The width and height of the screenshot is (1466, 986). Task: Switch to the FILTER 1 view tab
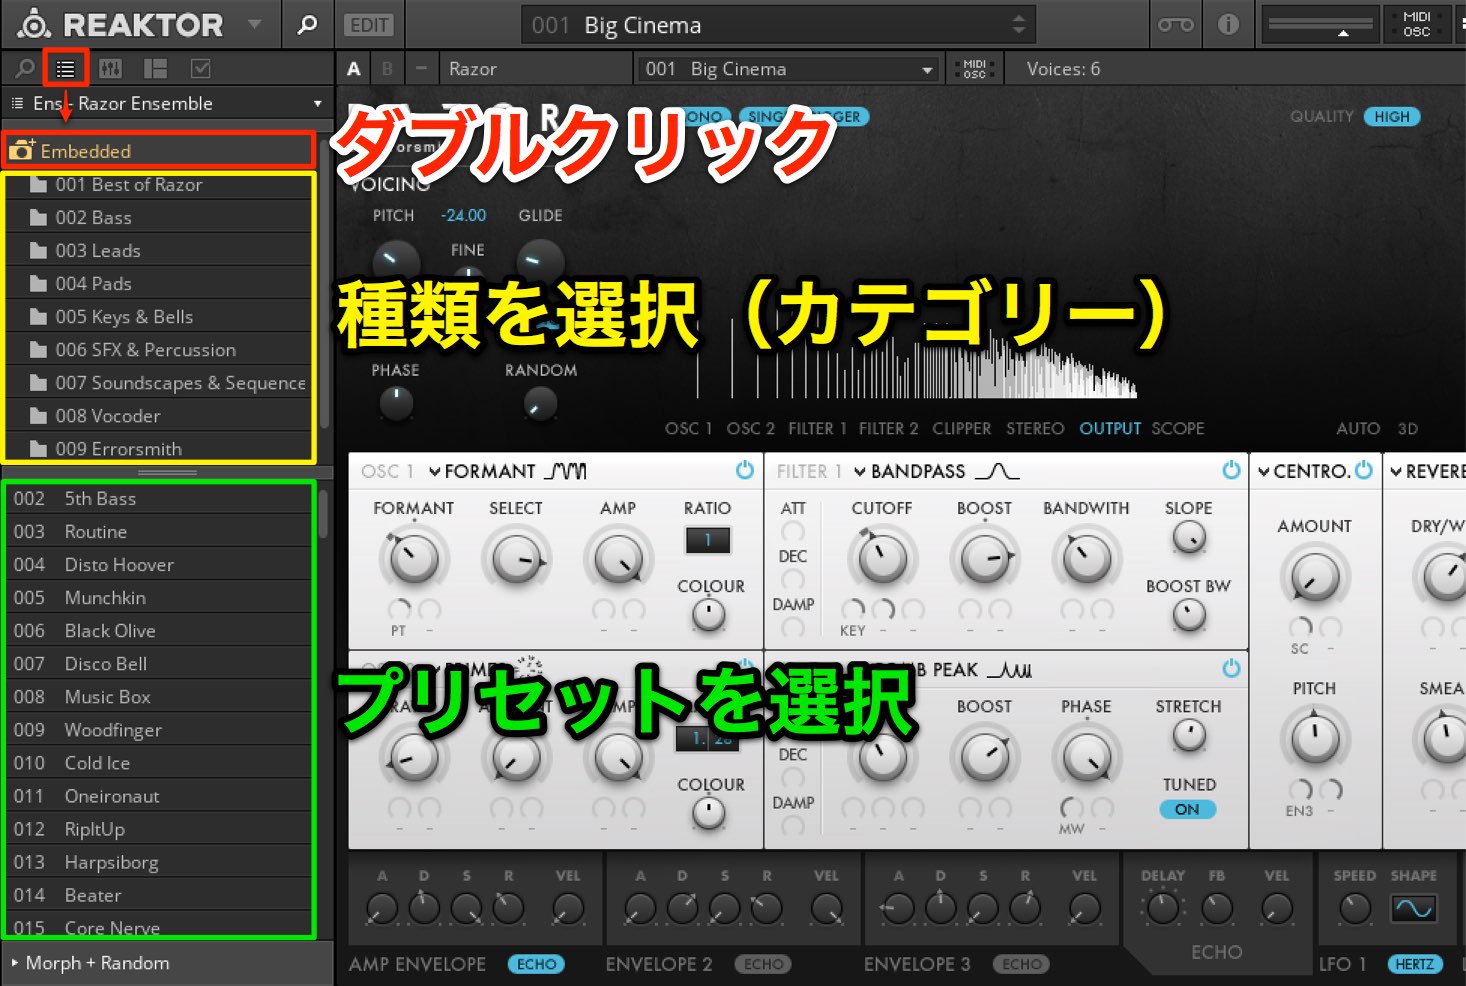click(x=817, y=428)
